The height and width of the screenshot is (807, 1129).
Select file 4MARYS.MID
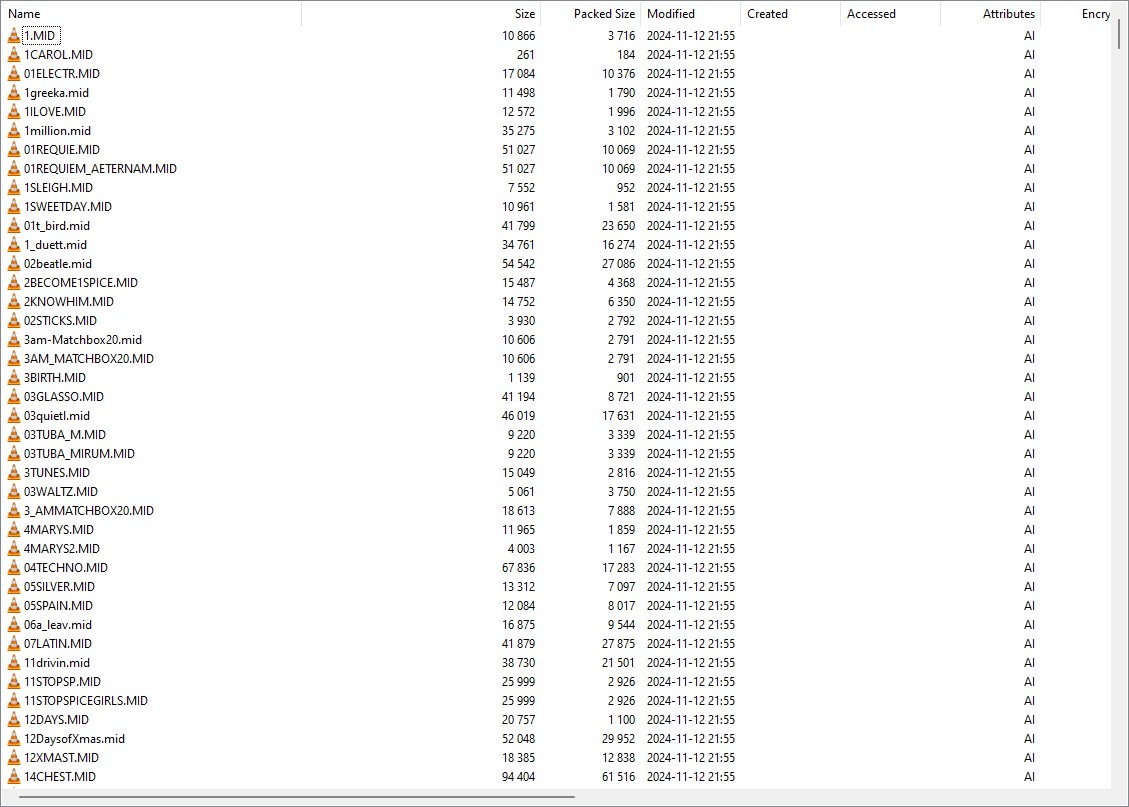coord(59,530)
